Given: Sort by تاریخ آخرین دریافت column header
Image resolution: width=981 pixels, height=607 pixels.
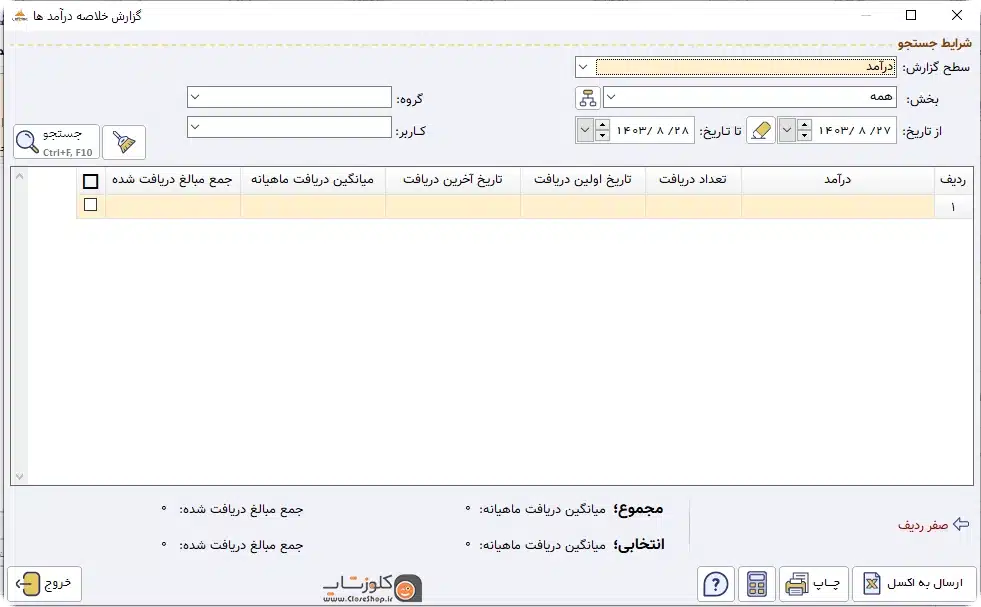Looking at the screenshot, I should click(453, 180).
